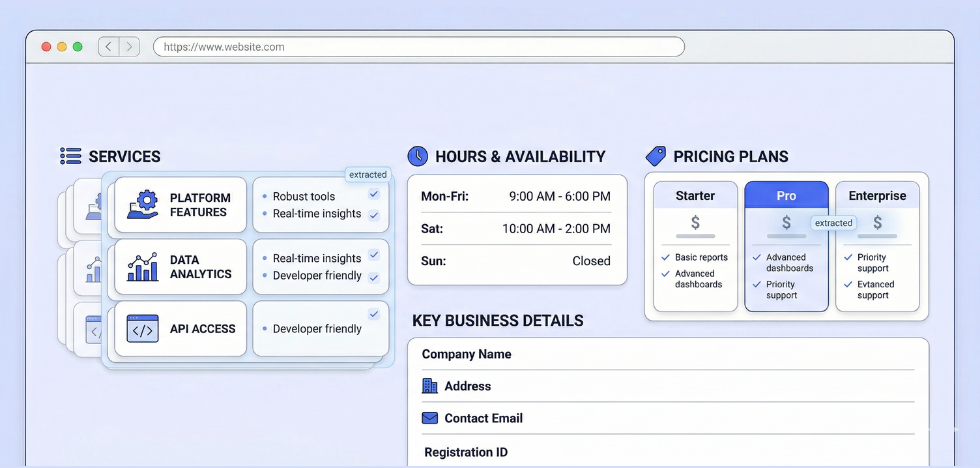Click the Services list icon

click(x=70, y=156)
